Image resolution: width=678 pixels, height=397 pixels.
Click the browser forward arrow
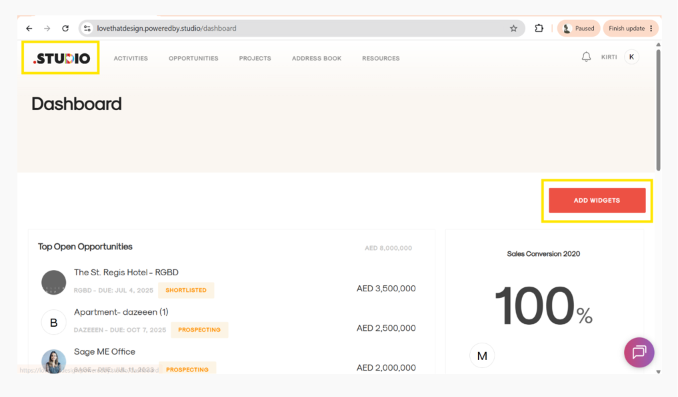47,29
